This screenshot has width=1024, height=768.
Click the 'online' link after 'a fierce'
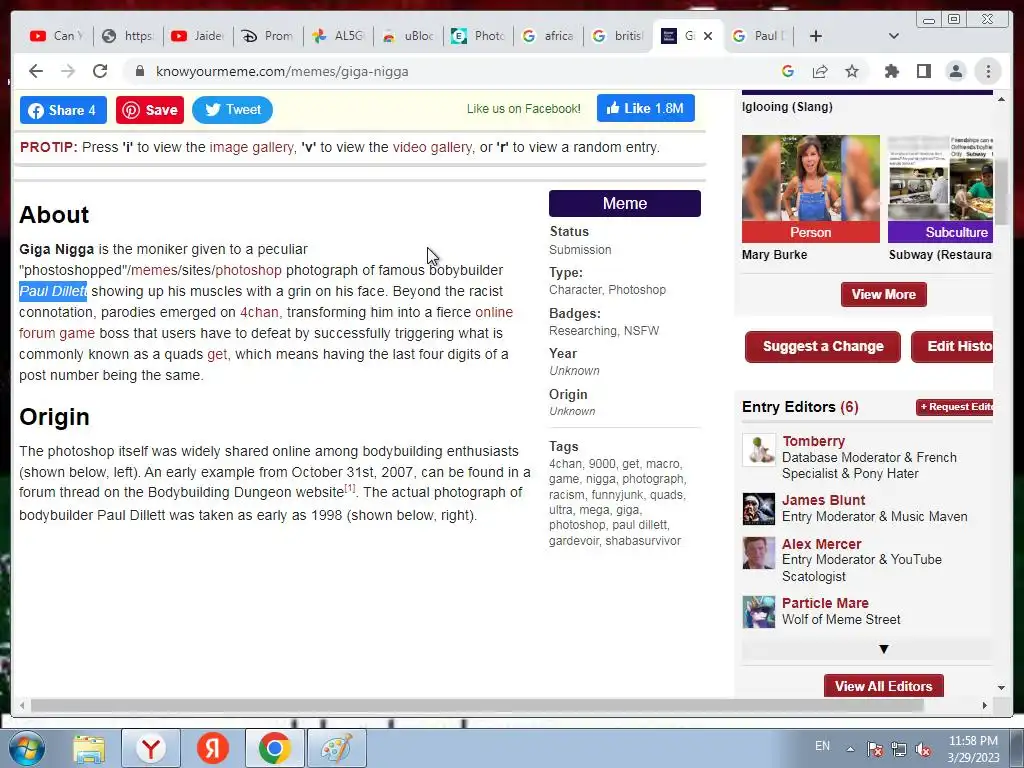(494, 312)
